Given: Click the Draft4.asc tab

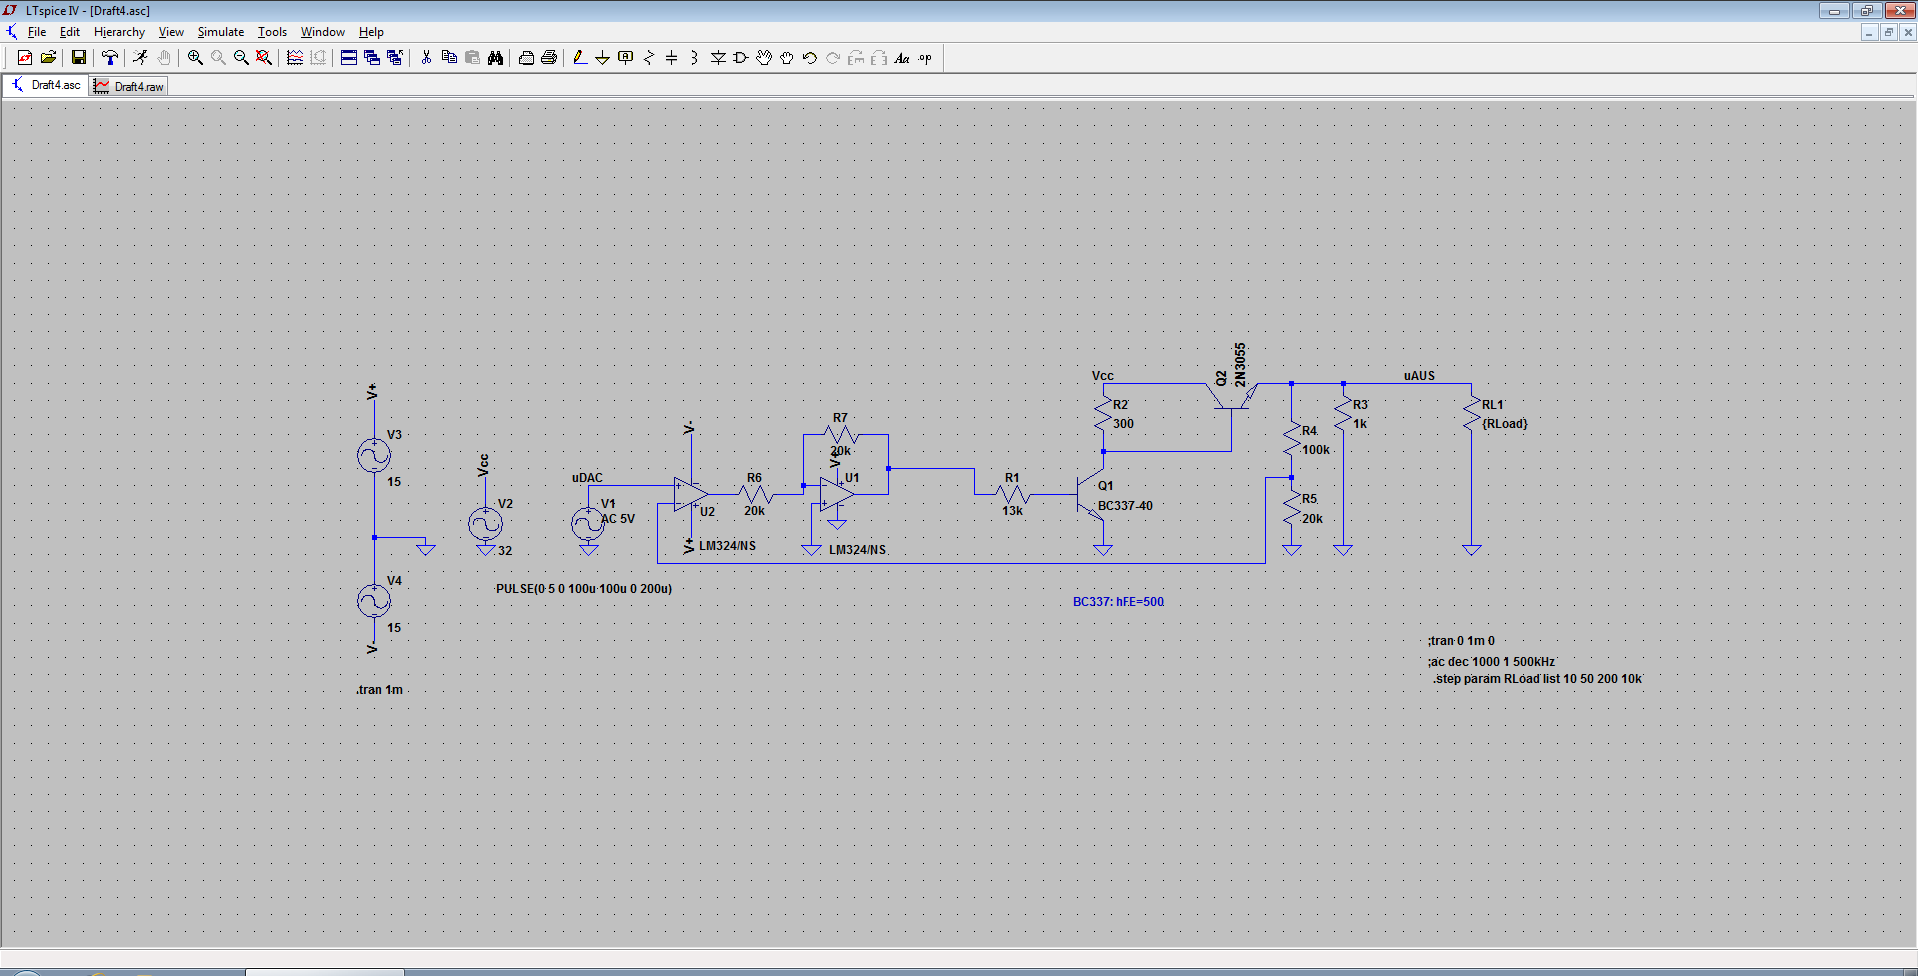Looking at the screenshot, I should 46,86.
